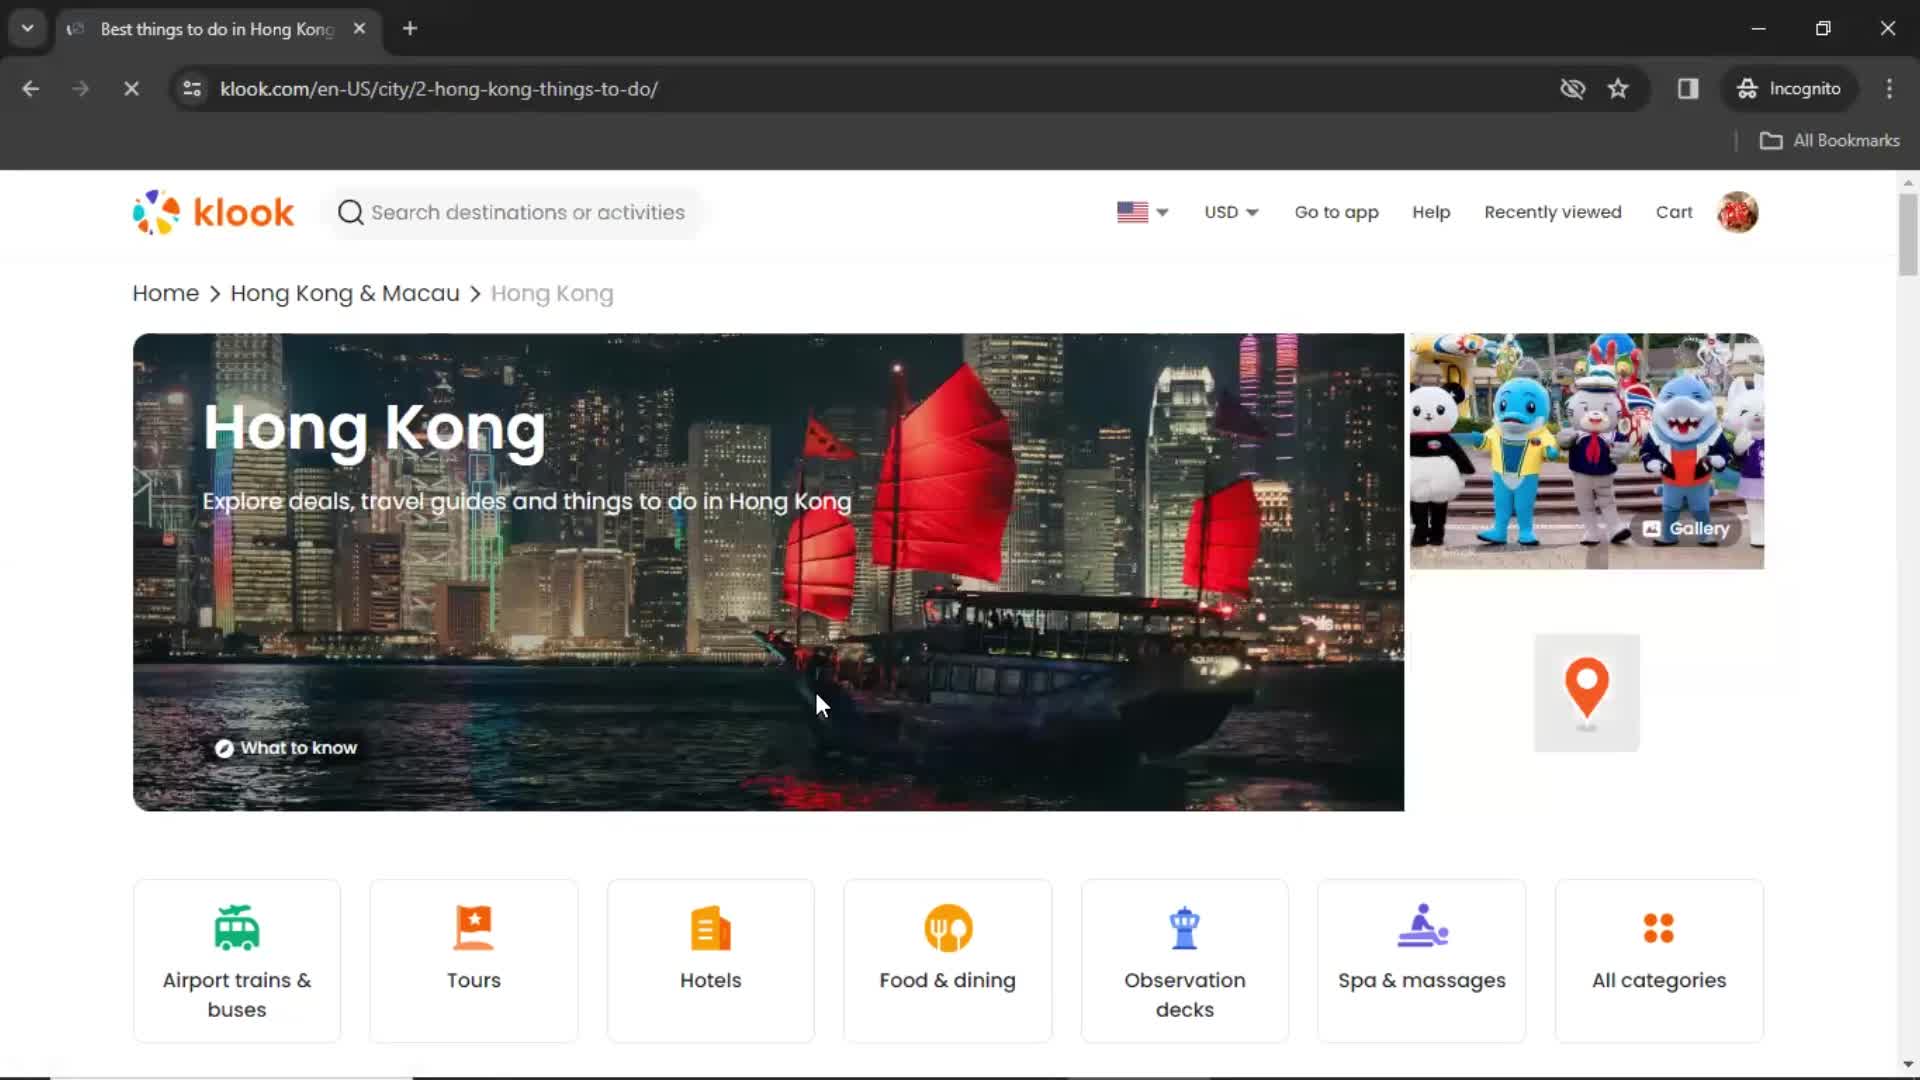
Task: Click the eye icon to hide images
Action: click(1572, 88)
